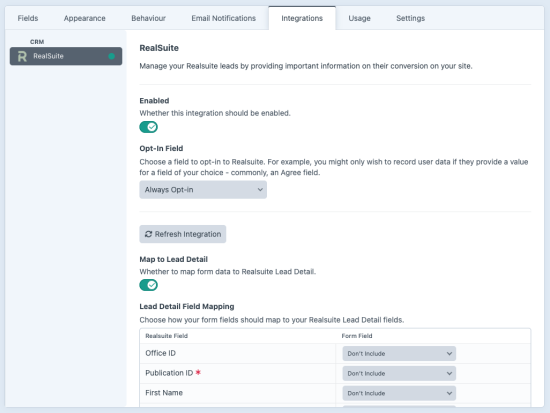
Task: Open the Email Notifications tab
Action: pos(223,18)
